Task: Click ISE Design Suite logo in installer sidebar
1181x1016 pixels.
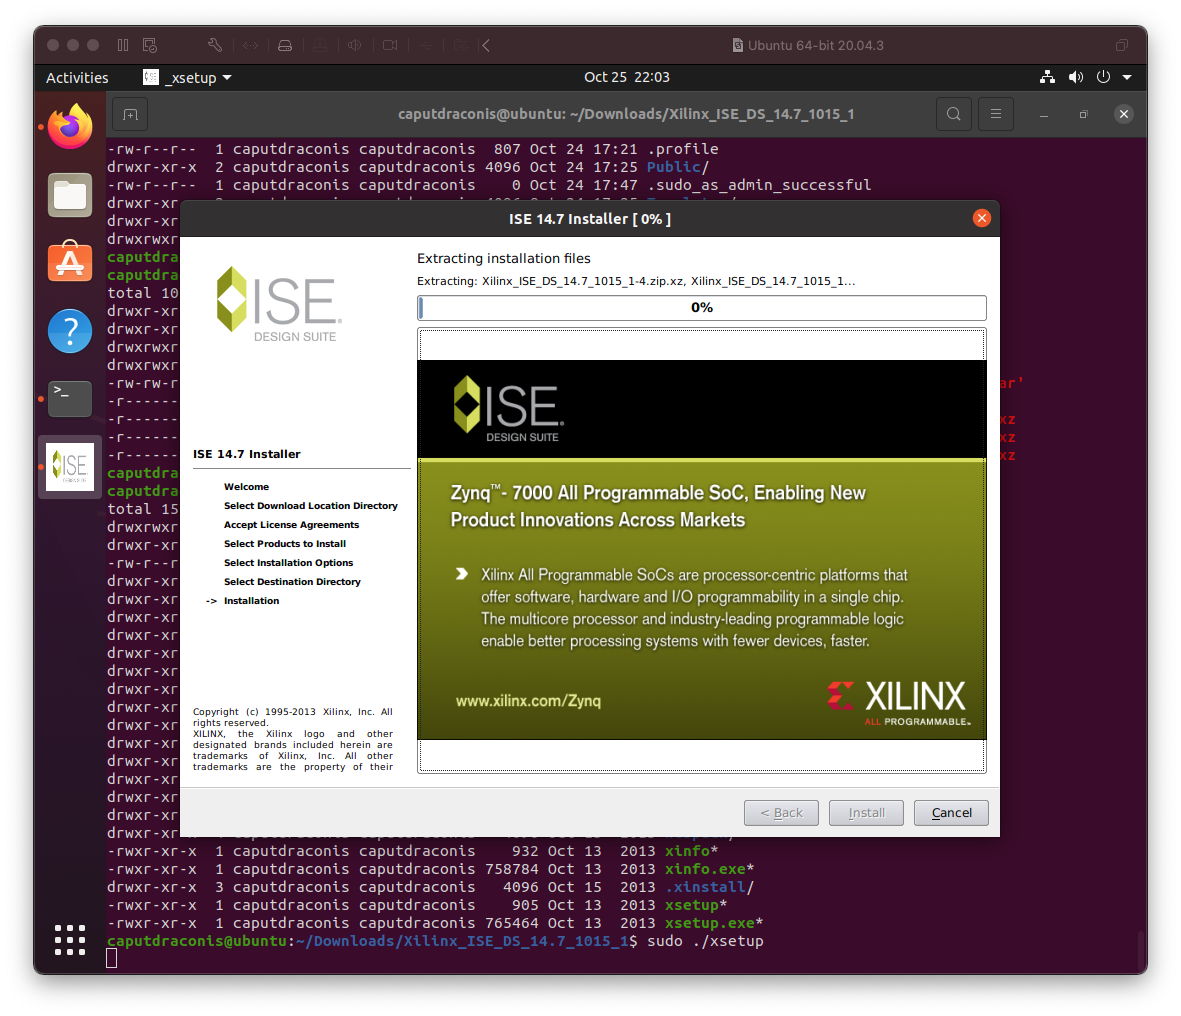Action: pos(279,304)
